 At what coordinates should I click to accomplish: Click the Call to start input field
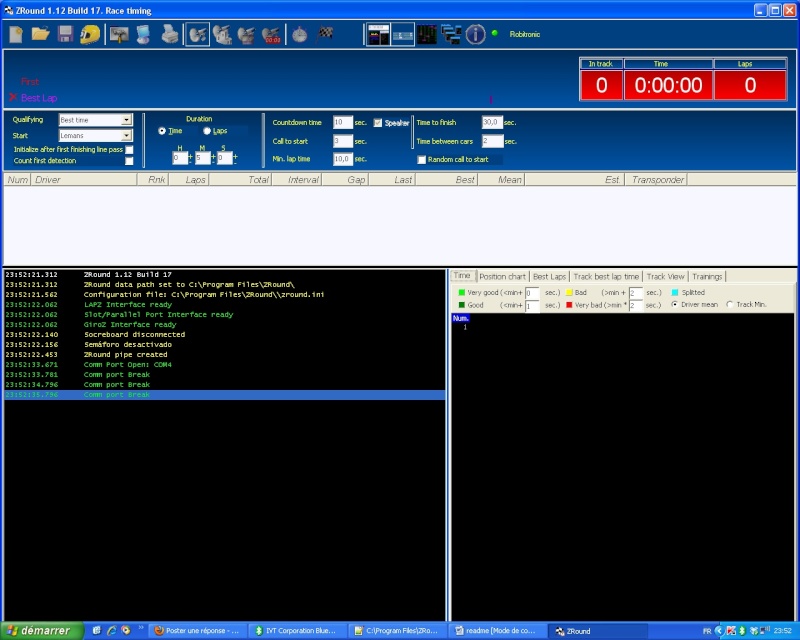[342, 141]
